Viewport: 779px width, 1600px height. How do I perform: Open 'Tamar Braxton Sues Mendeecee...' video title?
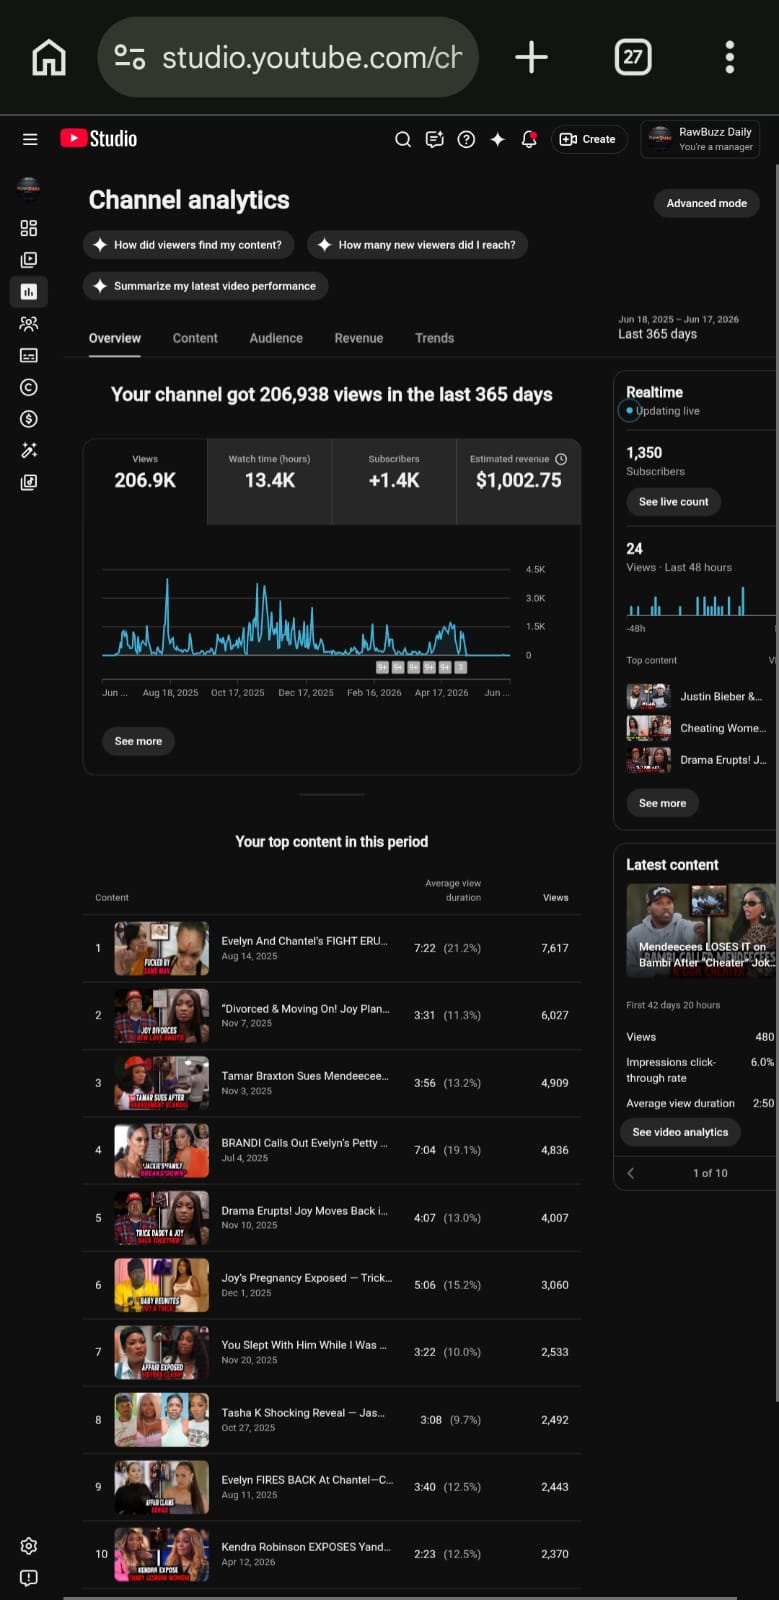click(x=305, y=1076)
